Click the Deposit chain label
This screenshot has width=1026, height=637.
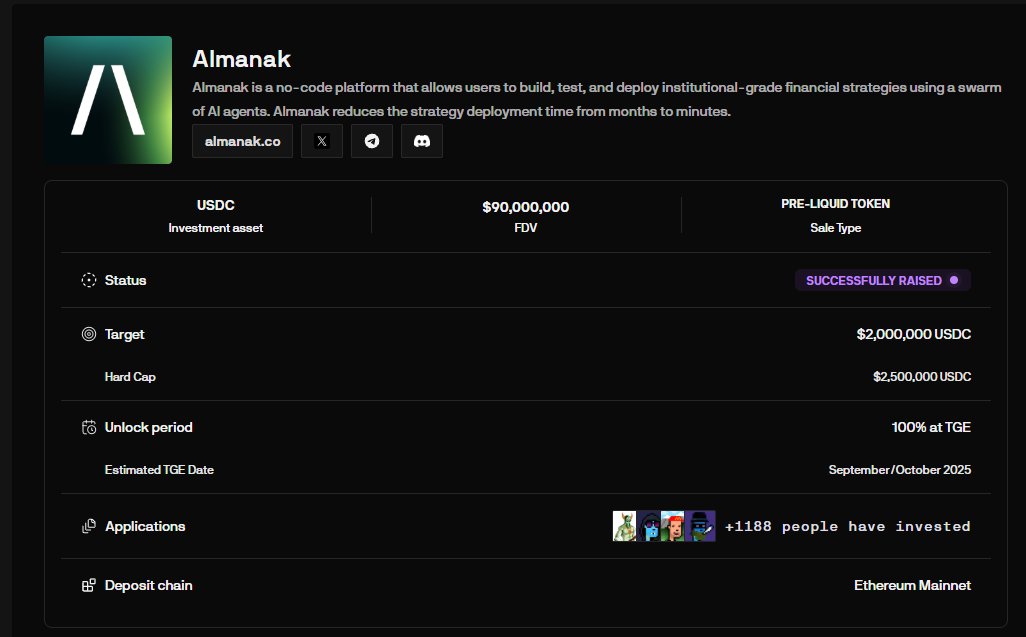[149, 585]
